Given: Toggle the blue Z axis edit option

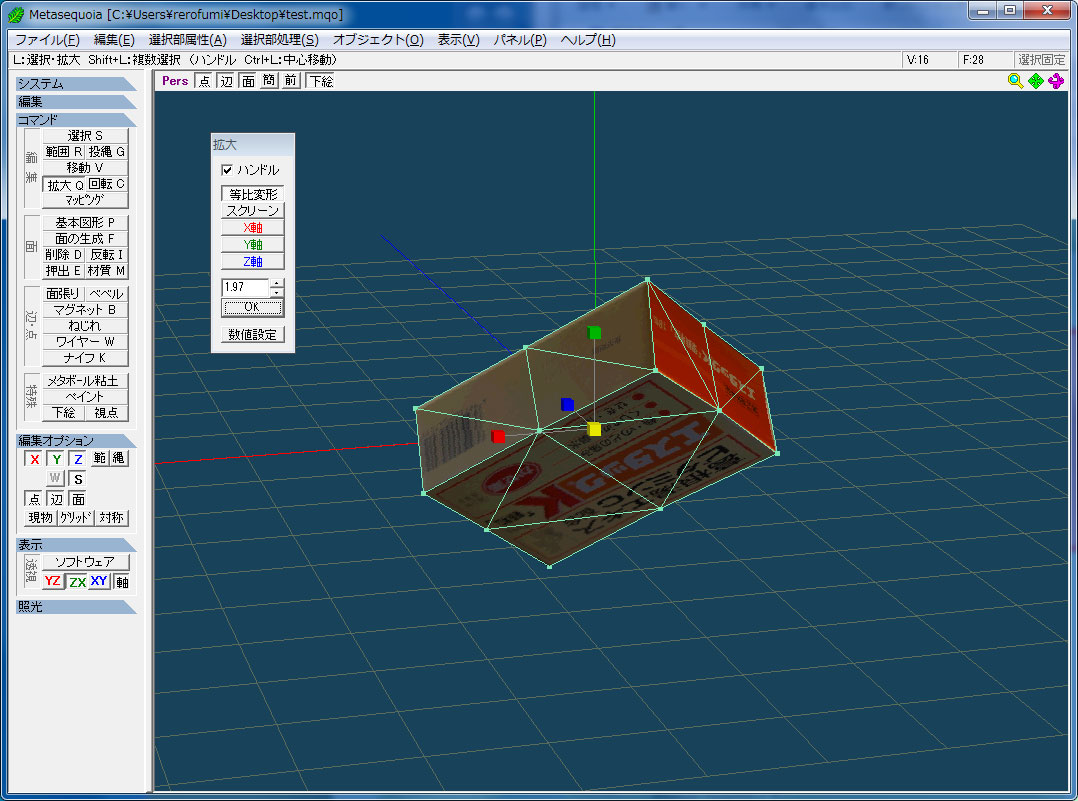Looking at the screenshot, I should [78, 459].
